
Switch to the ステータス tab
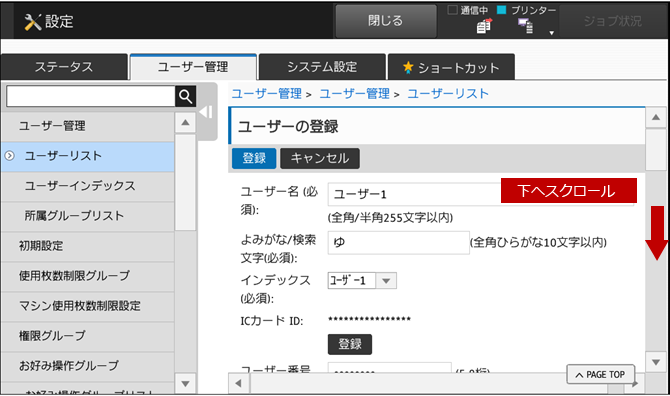[x=64, y=67]
